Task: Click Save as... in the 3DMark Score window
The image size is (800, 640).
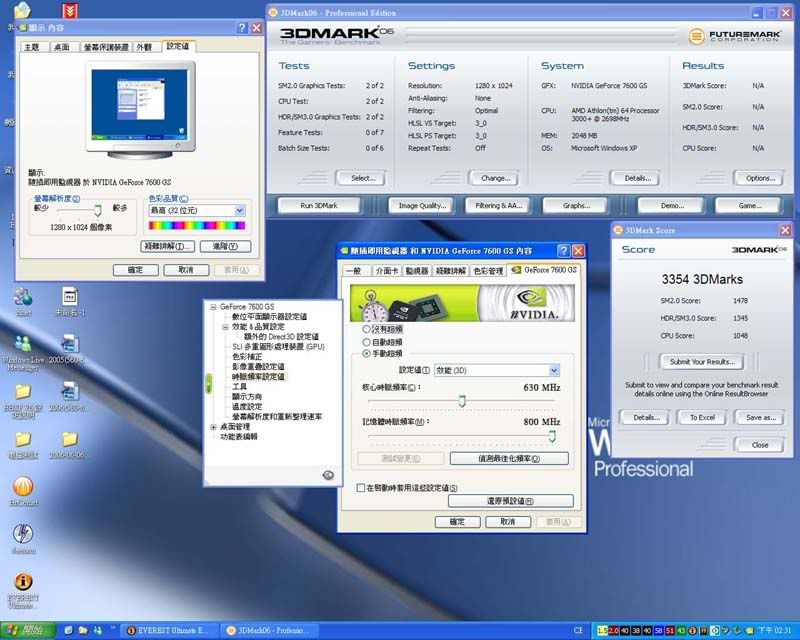Action: 760,417
